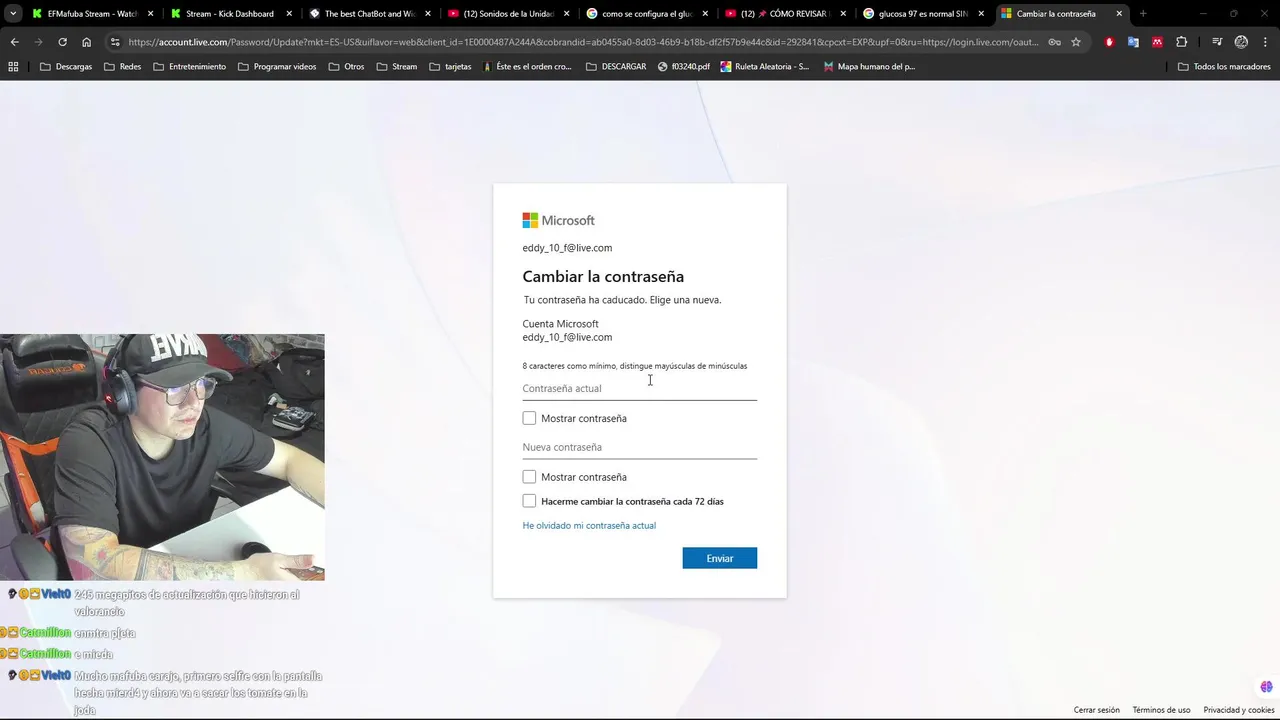Open the red hand ad blocker extension
The width and height of the screenshot is (1280, 720).
[x=1109, y=42]
